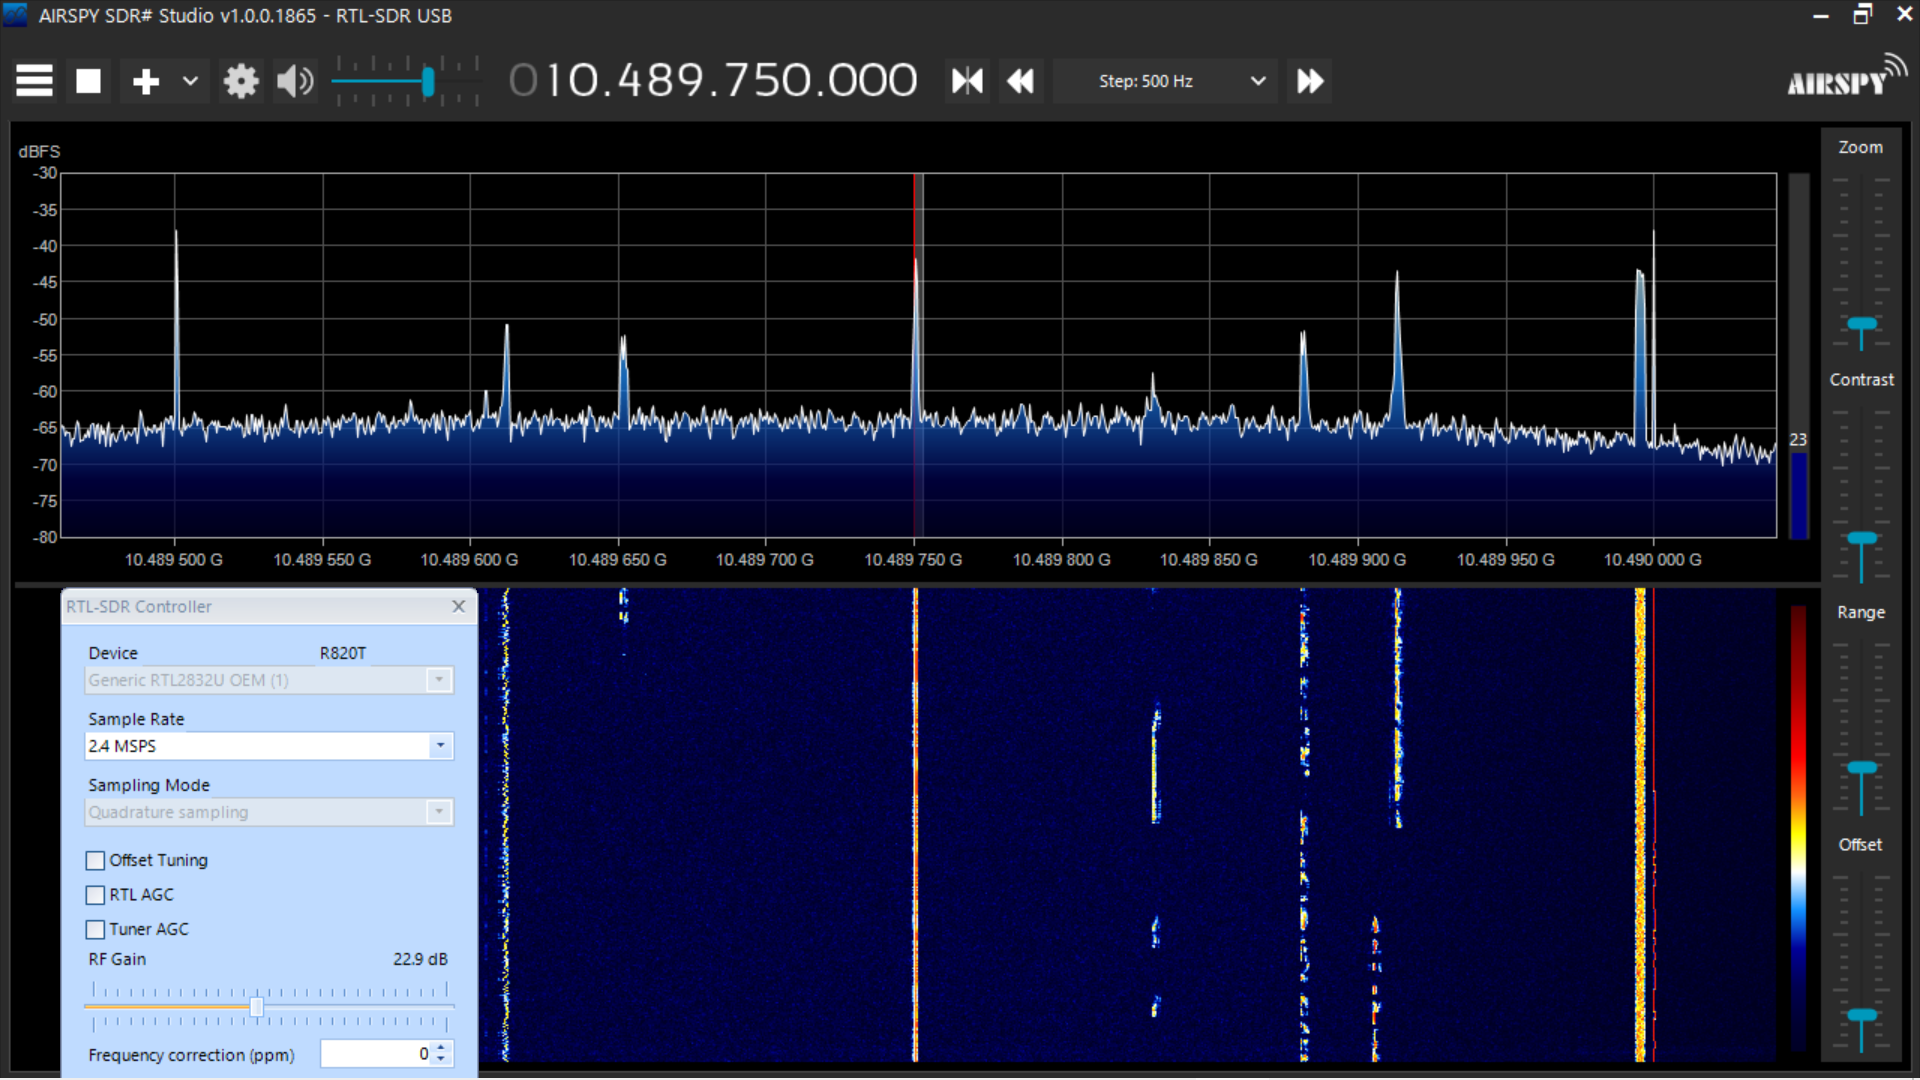Increase frequency correction with the up arrow
This screenshot has height=1080, width=1920.
(x=441, y=1047)
